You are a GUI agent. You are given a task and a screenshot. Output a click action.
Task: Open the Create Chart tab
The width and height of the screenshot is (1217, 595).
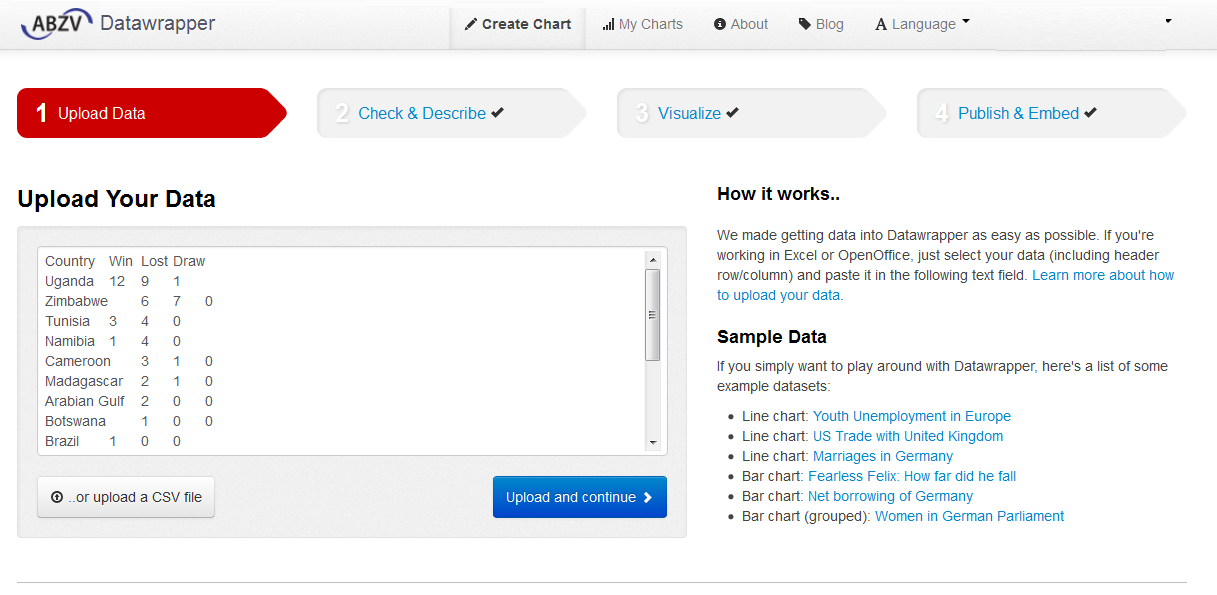518,24
